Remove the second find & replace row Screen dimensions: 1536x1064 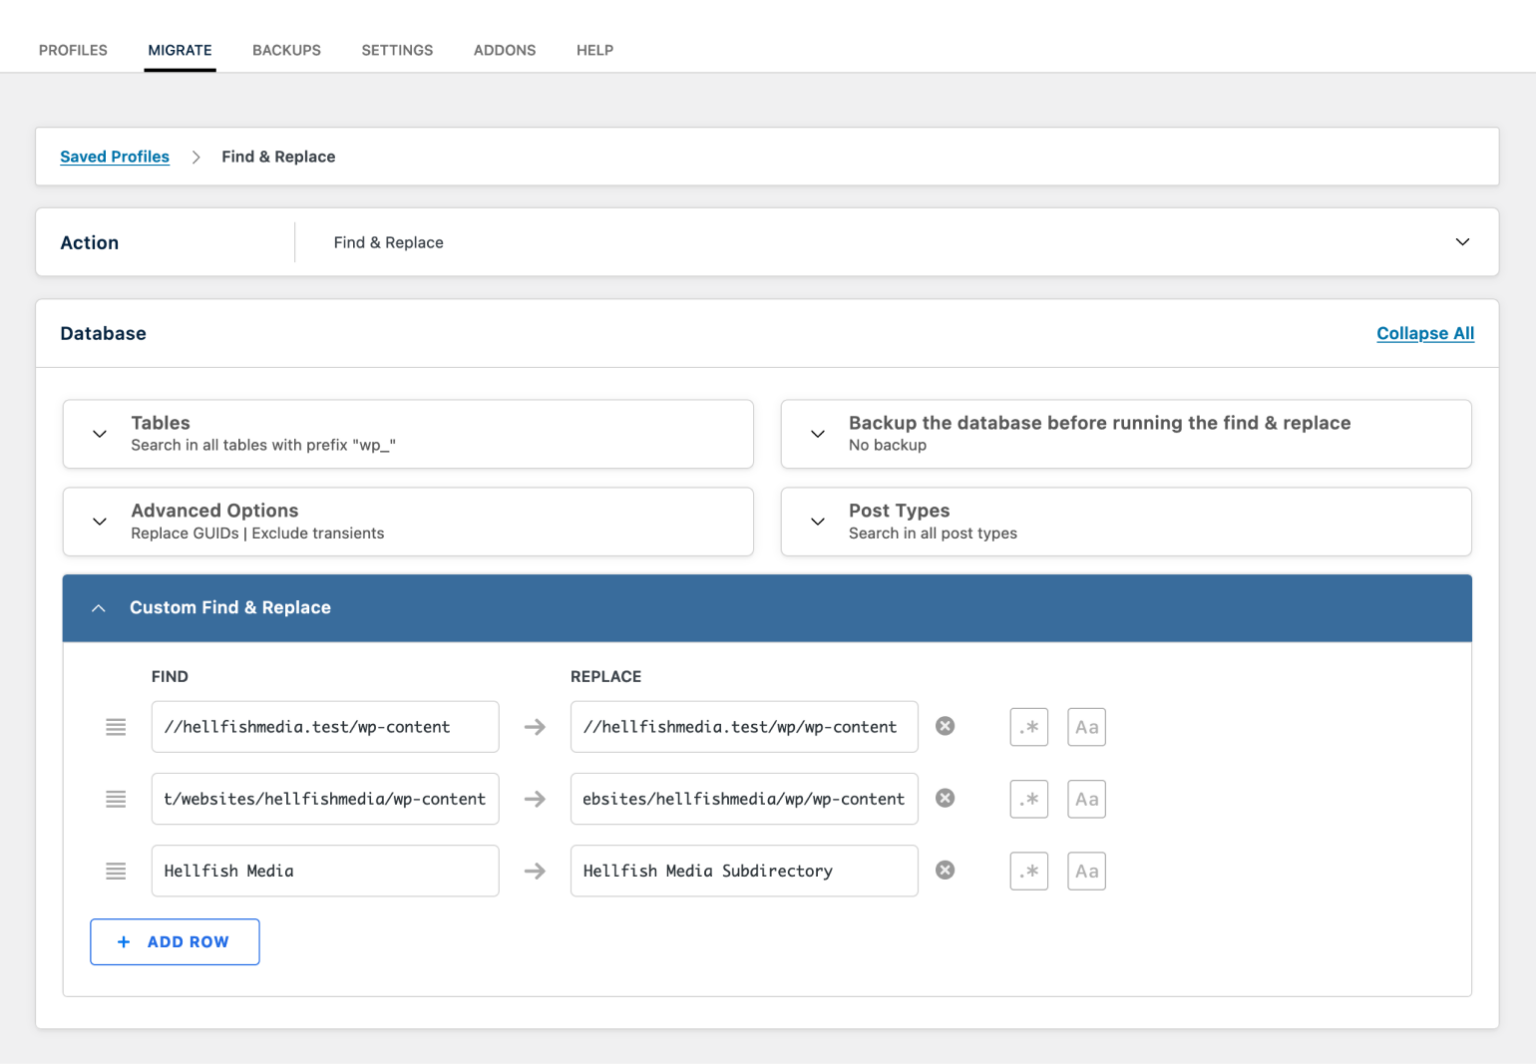[x=945, y=798]
